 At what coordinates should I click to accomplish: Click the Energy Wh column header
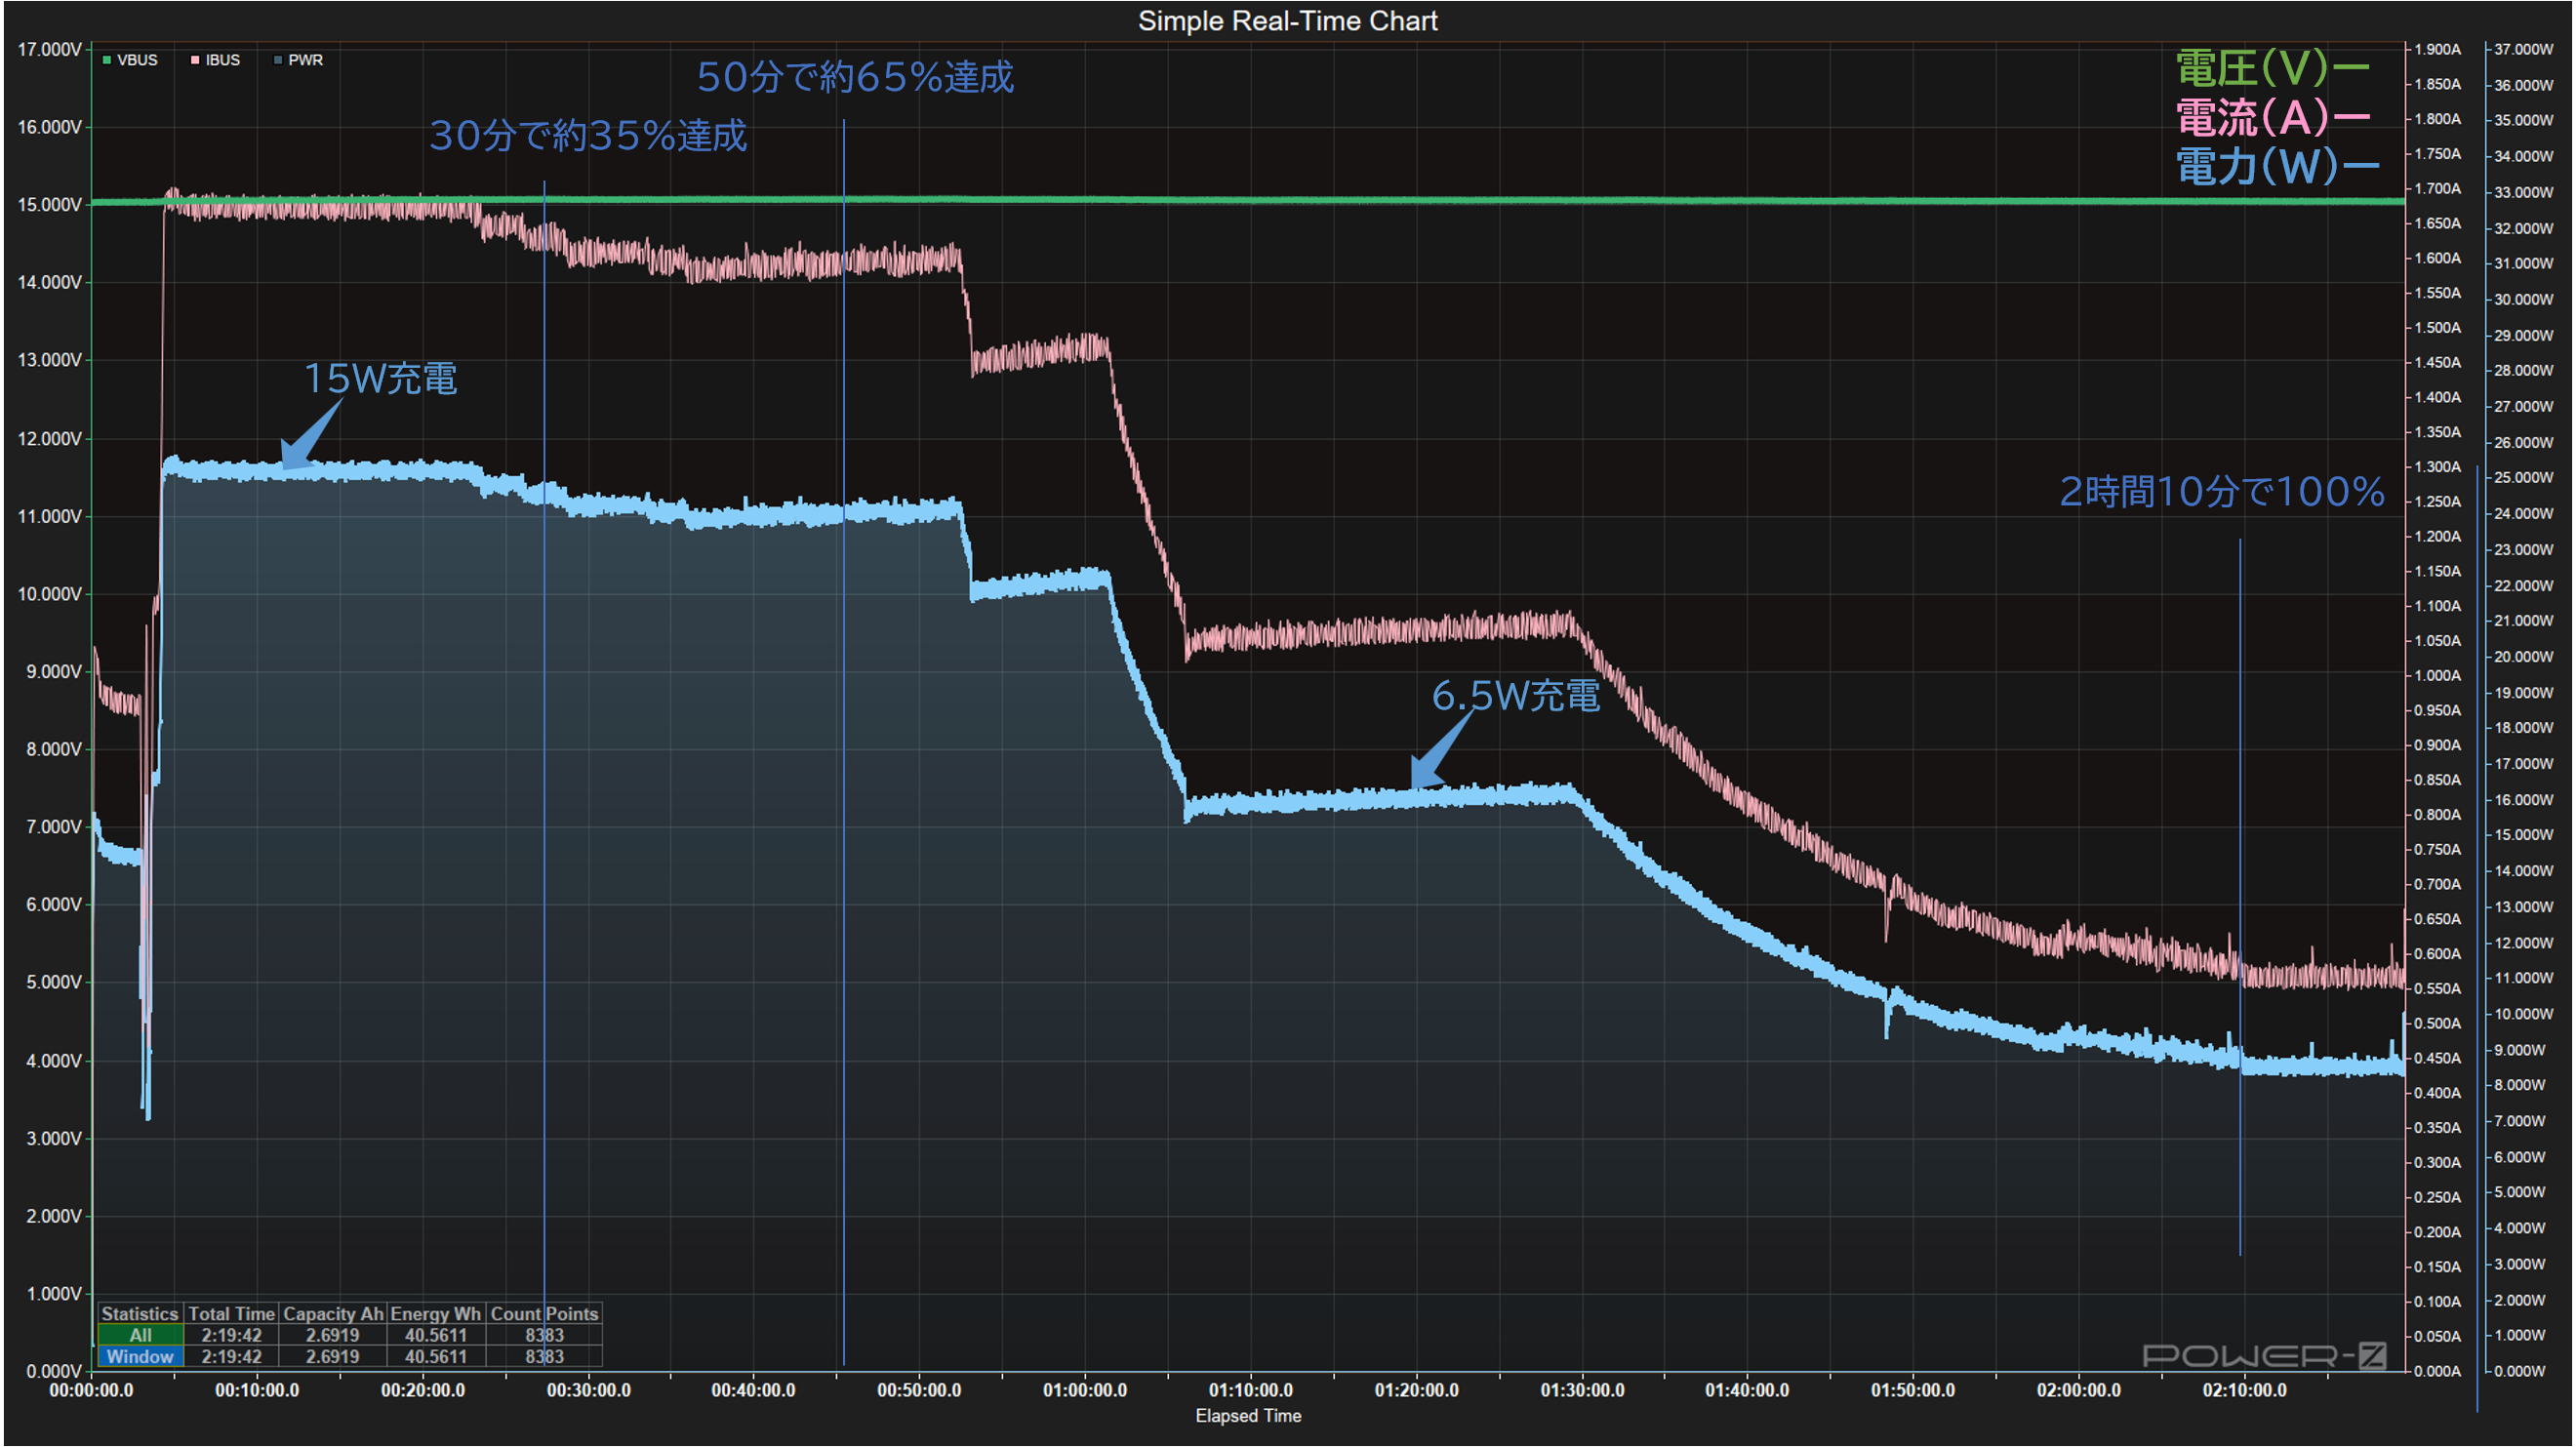point(435,1314)
